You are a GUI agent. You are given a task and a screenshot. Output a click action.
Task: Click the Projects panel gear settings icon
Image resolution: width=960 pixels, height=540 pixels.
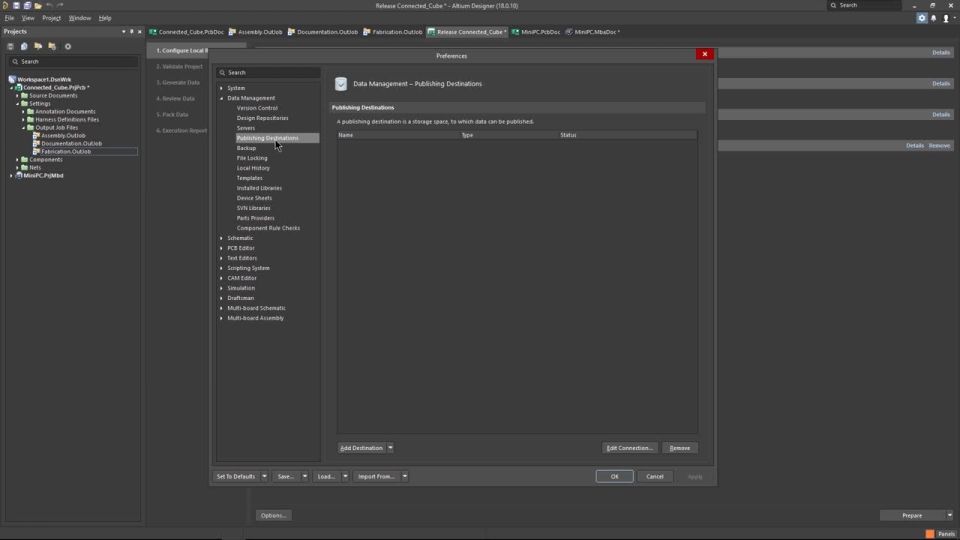coord(68,47)
